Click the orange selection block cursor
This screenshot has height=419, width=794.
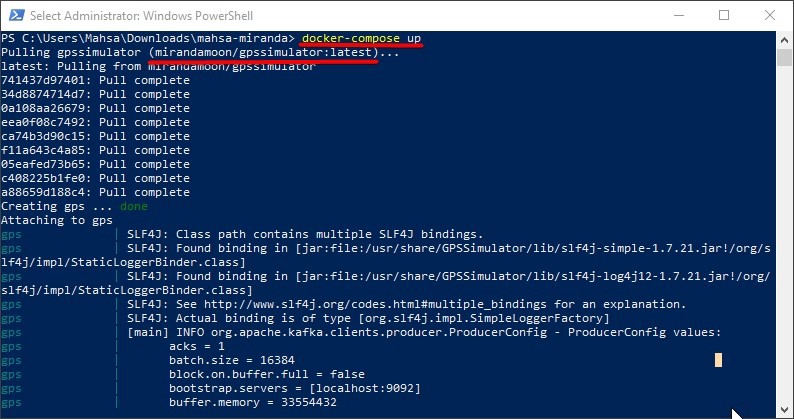(718, 360)
